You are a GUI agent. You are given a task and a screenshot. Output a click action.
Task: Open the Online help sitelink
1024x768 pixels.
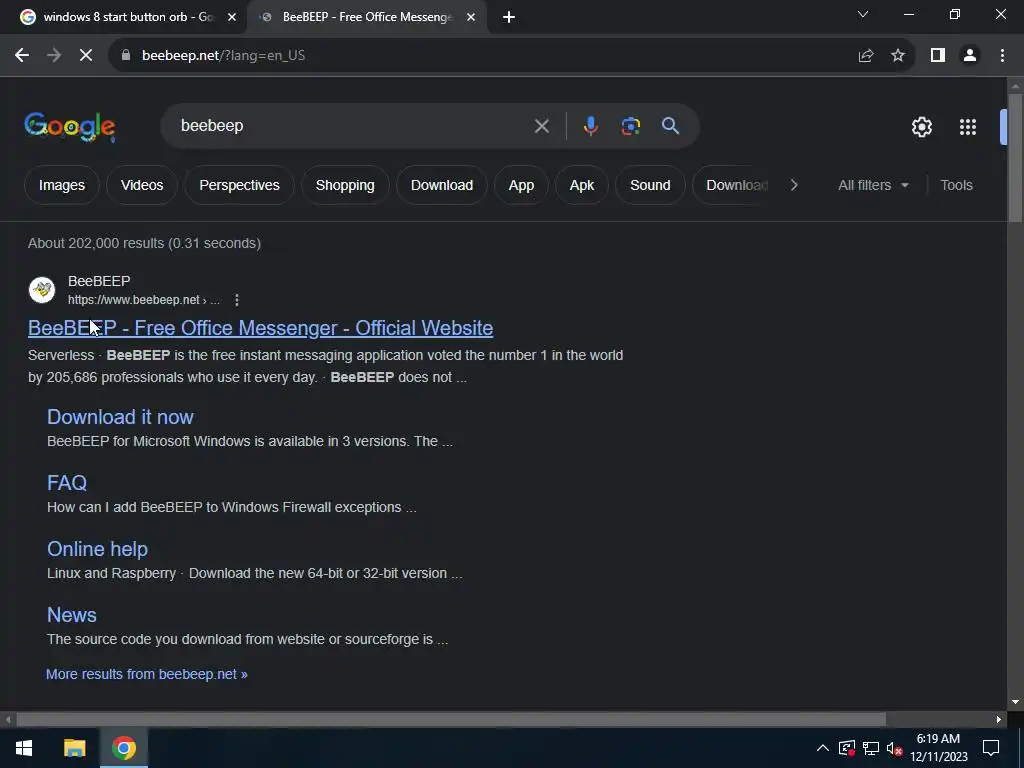(97, 549)
